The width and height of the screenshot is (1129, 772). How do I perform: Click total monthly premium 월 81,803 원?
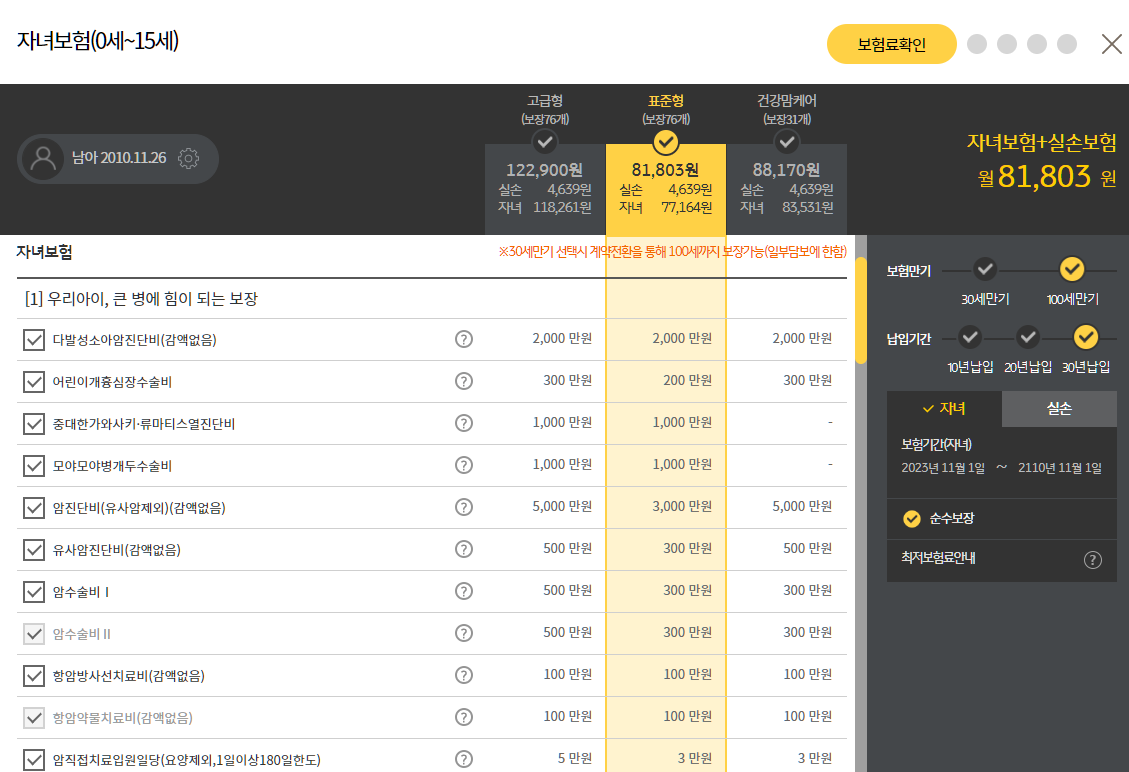coord(1046,176)
